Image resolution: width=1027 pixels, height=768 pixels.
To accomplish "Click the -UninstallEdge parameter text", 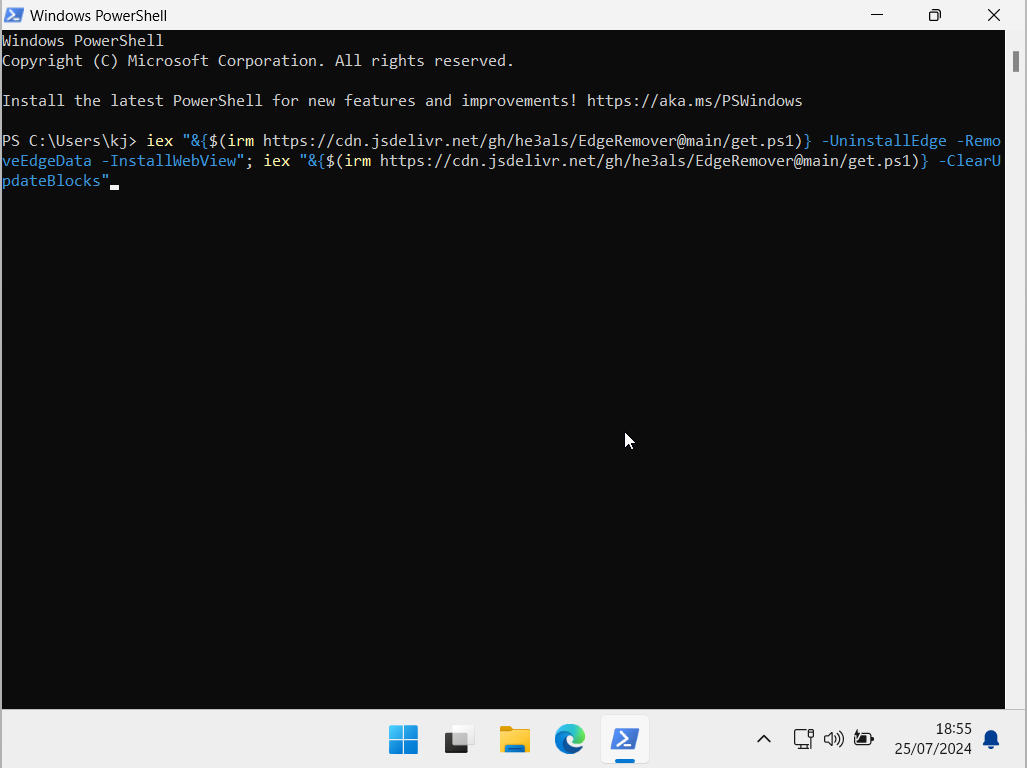I will (x=884, y=141).
